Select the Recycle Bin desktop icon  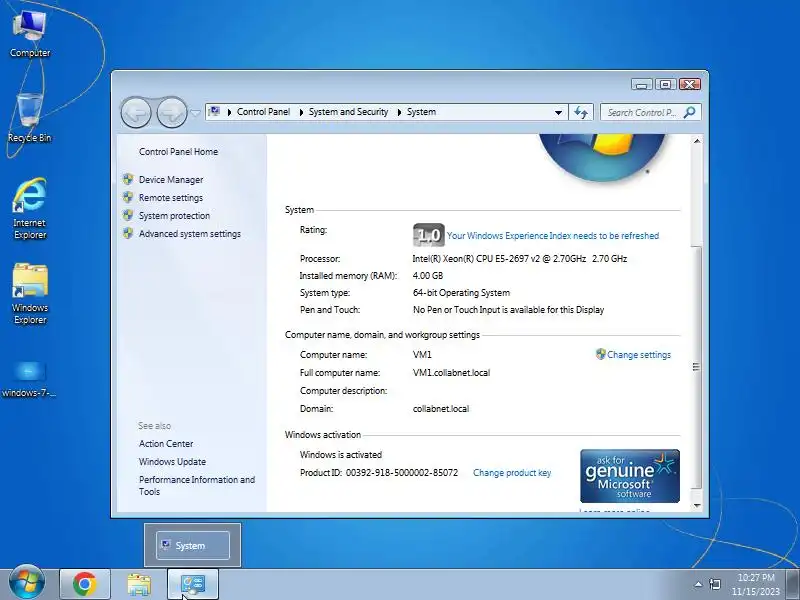pyautogui.click(x=30, y=118)
